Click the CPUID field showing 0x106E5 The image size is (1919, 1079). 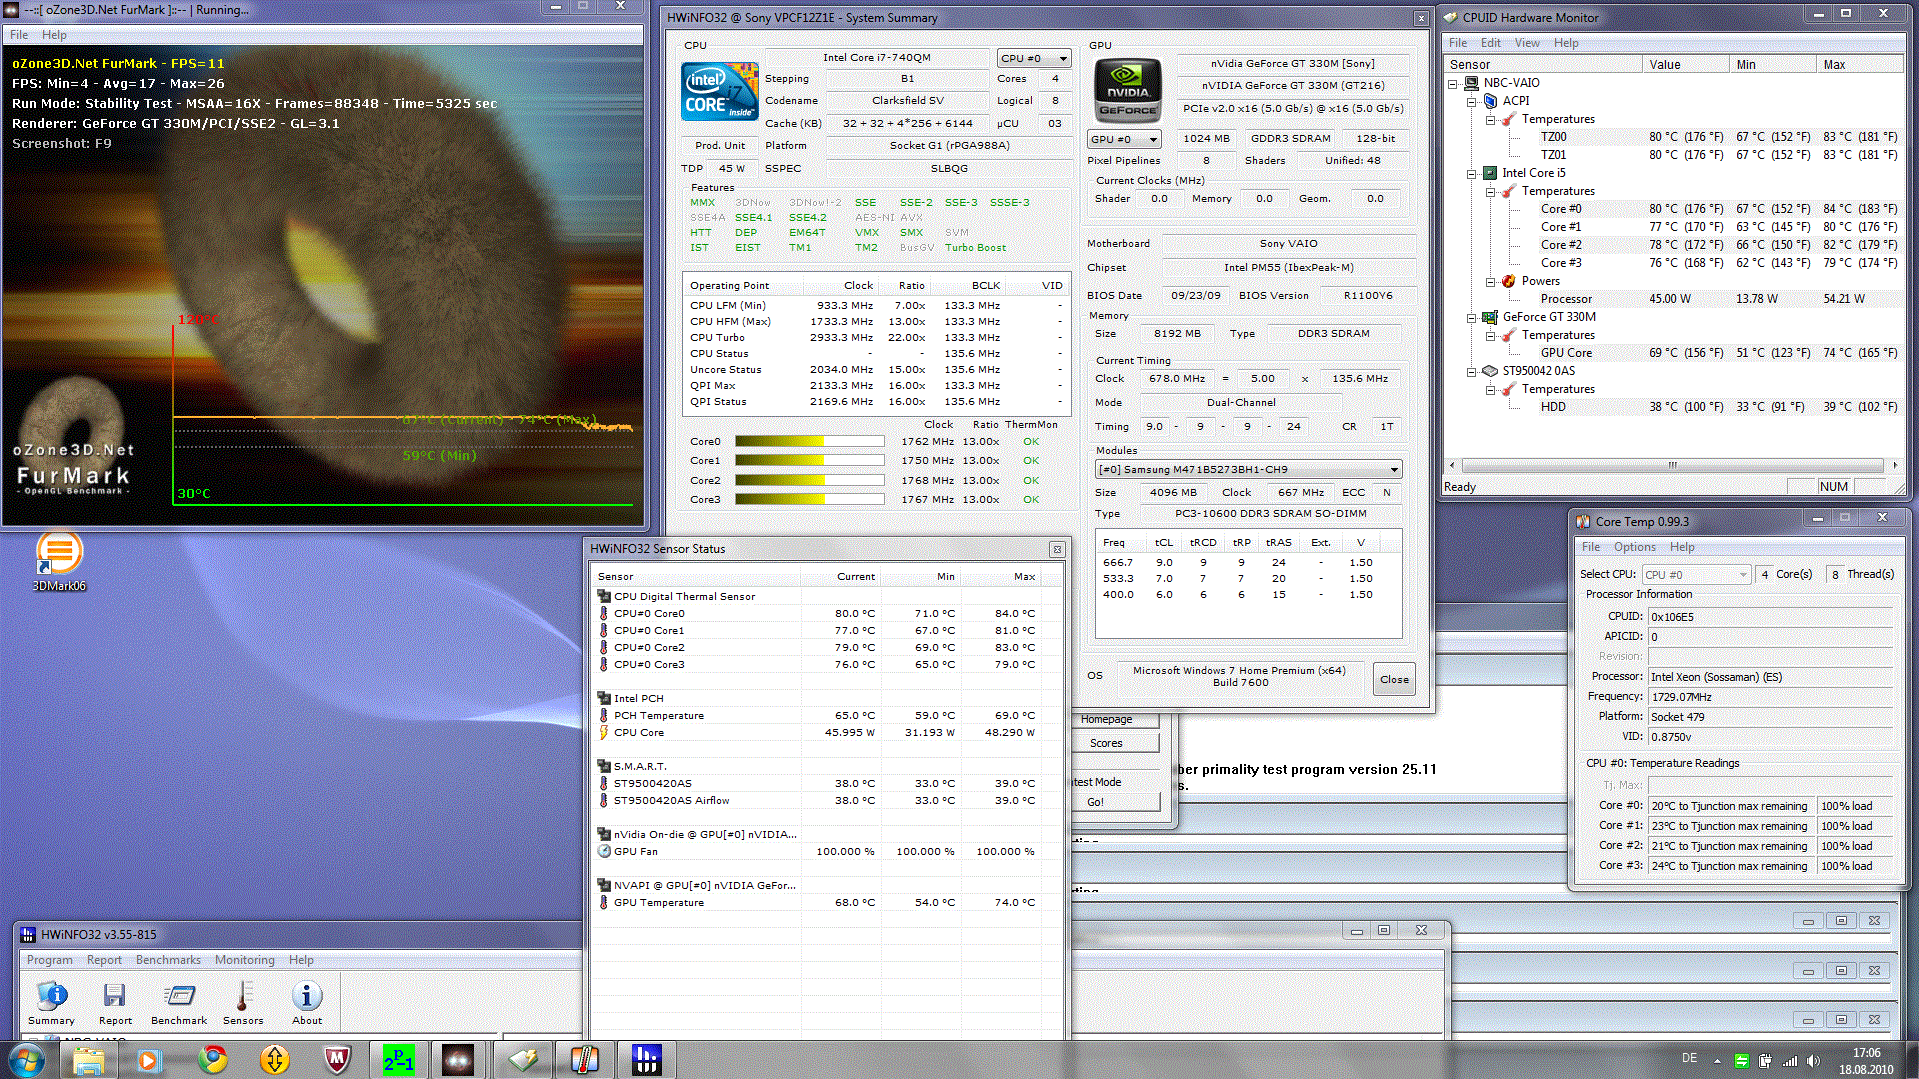pyautogui.click(x=1771, y=617)
